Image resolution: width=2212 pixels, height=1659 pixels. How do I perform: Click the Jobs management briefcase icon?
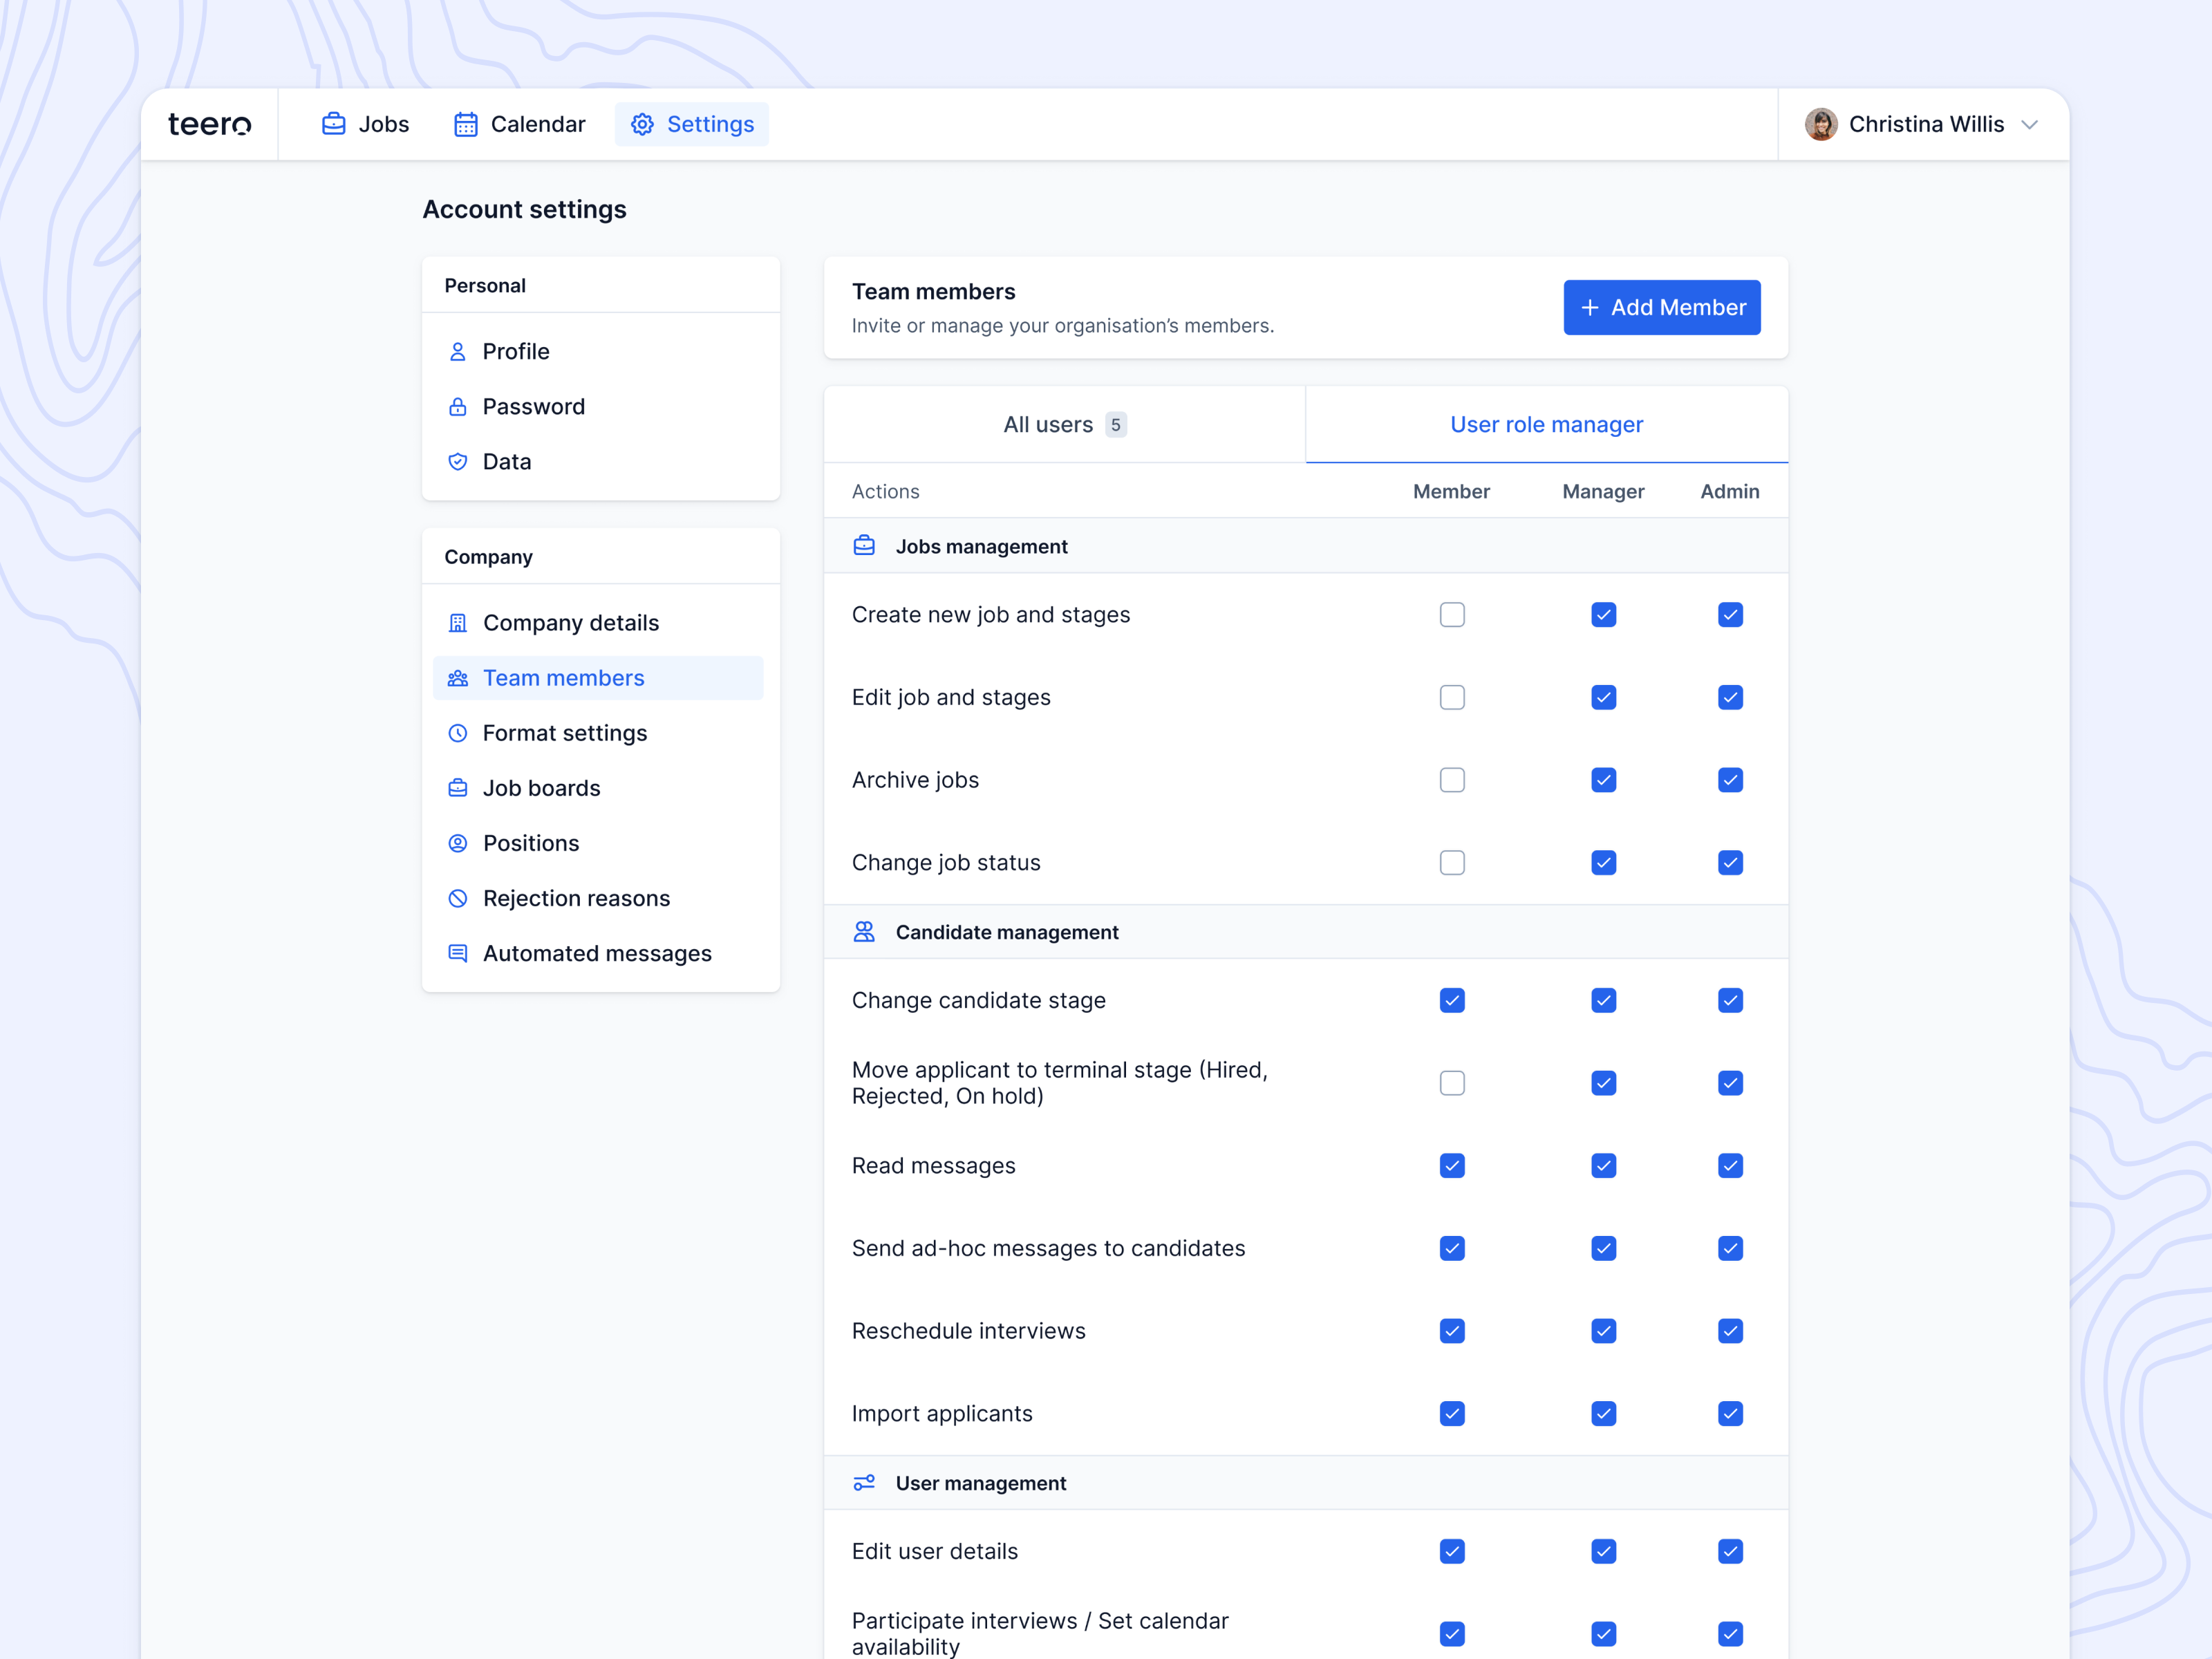864,546
